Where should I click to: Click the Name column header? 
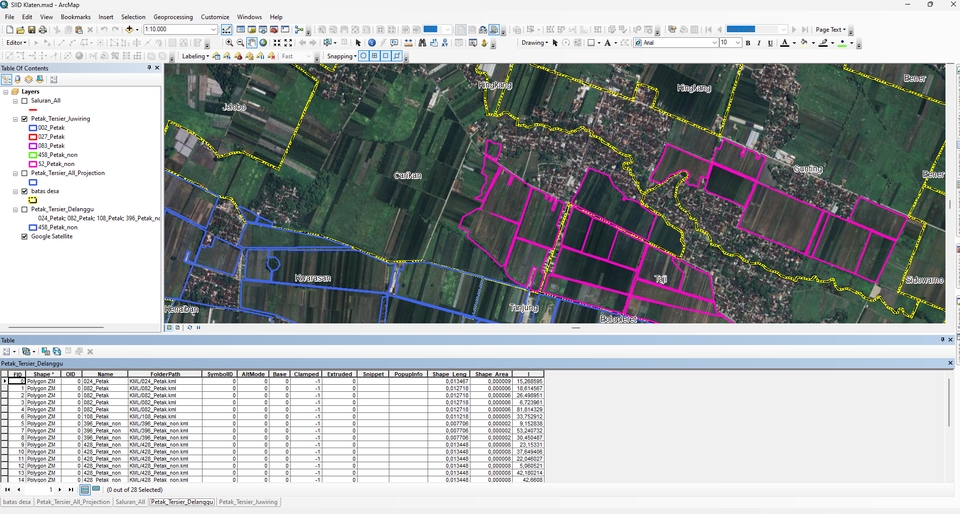(105, 373)
